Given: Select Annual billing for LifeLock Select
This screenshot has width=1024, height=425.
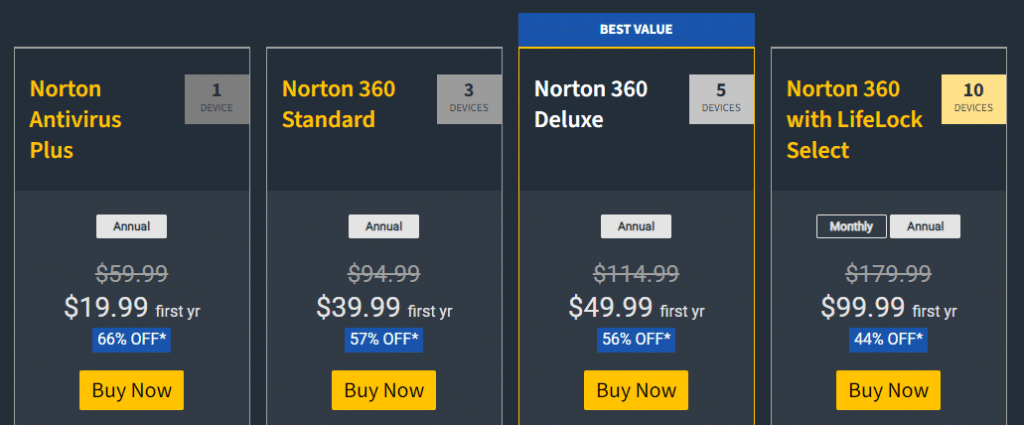Looking at the screenshot, I should 925,227.
